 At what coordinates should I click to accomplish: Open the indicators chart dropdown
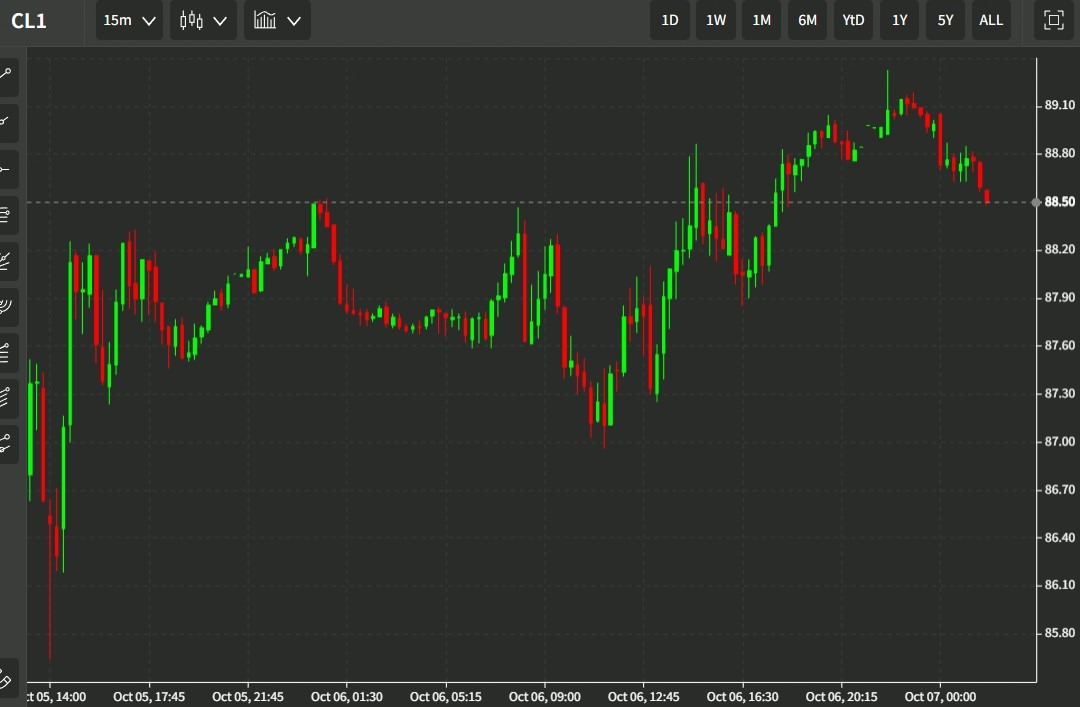(x=277, y=20)
